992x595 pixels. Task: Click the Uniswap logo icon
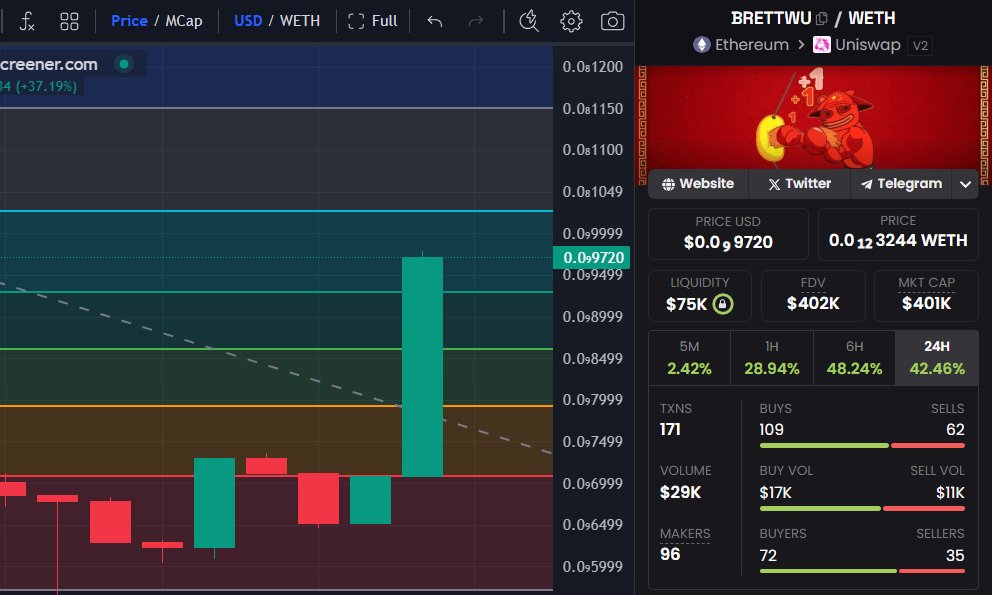pyautogui.click(x=821, y=45)
